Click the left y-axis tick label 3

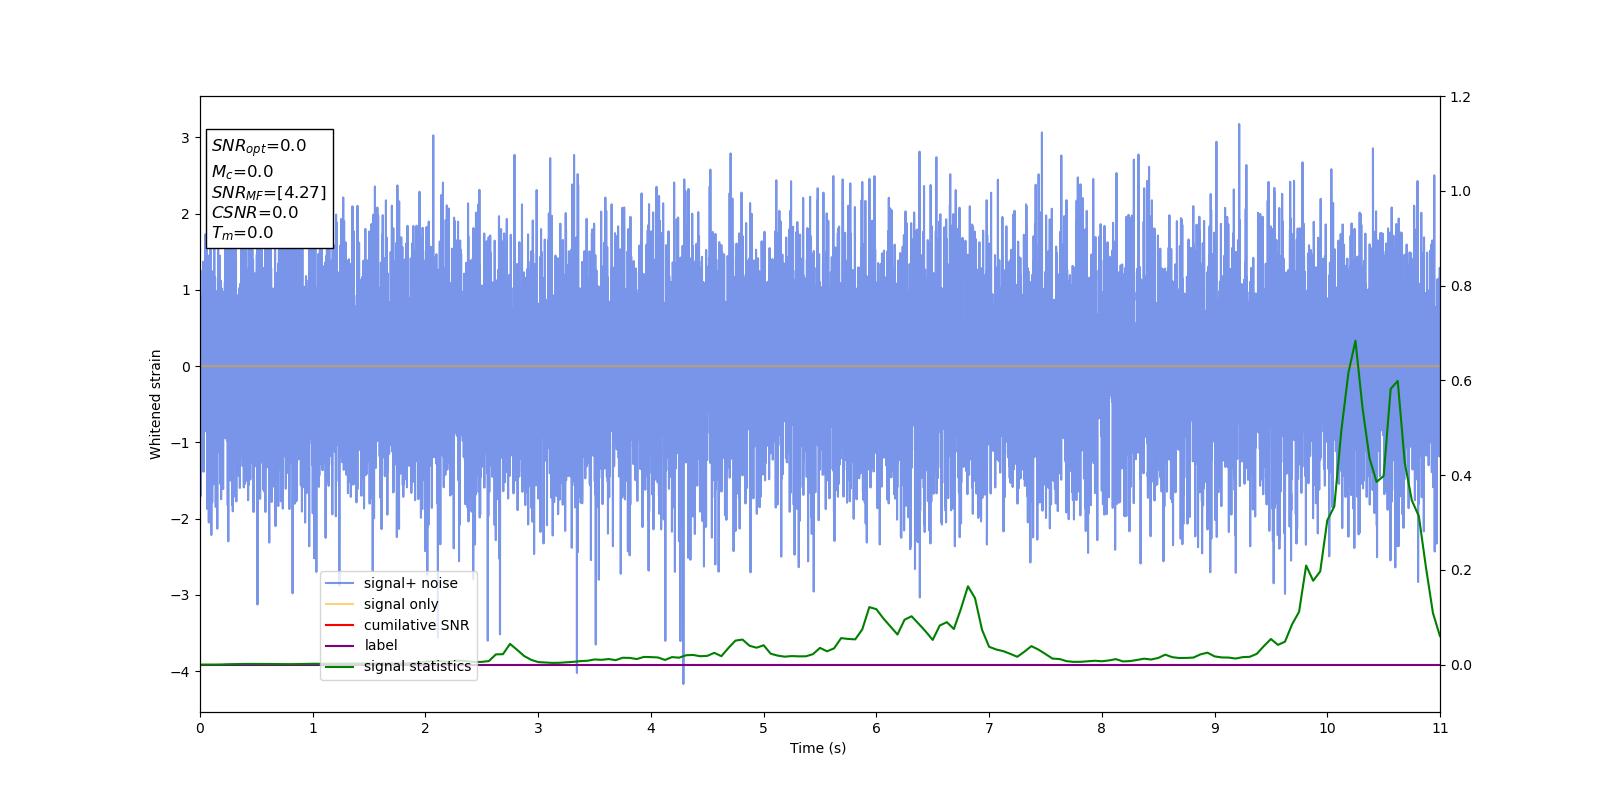pos(185,138)
